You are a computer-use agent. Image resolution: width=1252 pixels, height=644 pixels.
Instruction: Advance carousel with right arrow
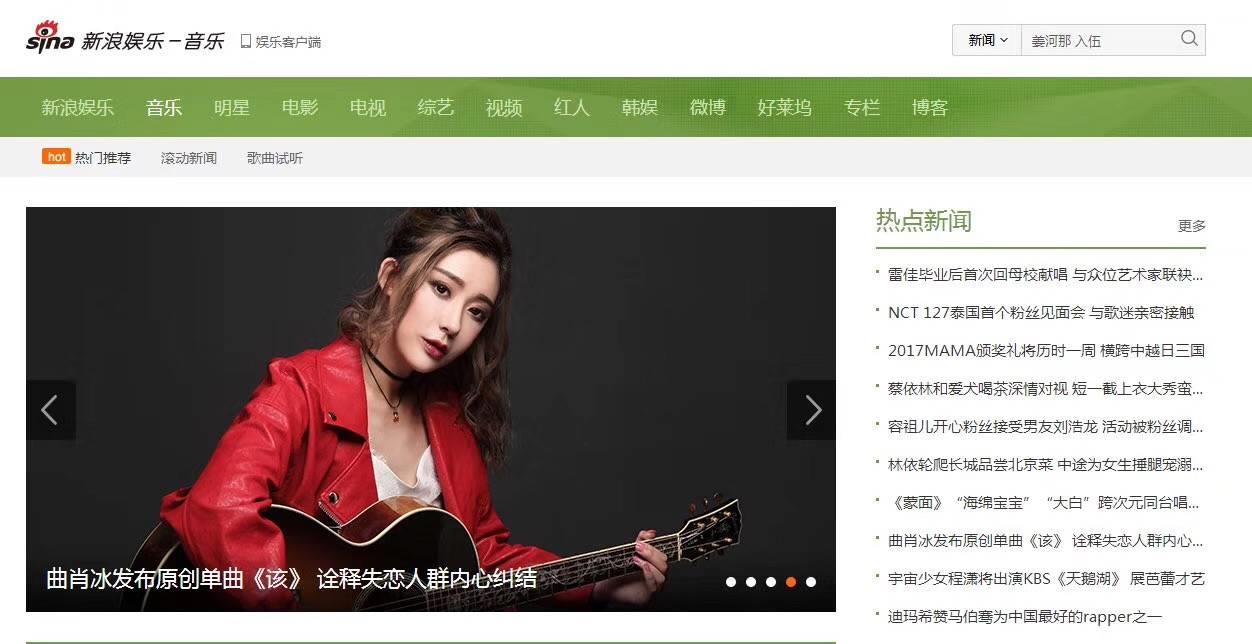812,410
